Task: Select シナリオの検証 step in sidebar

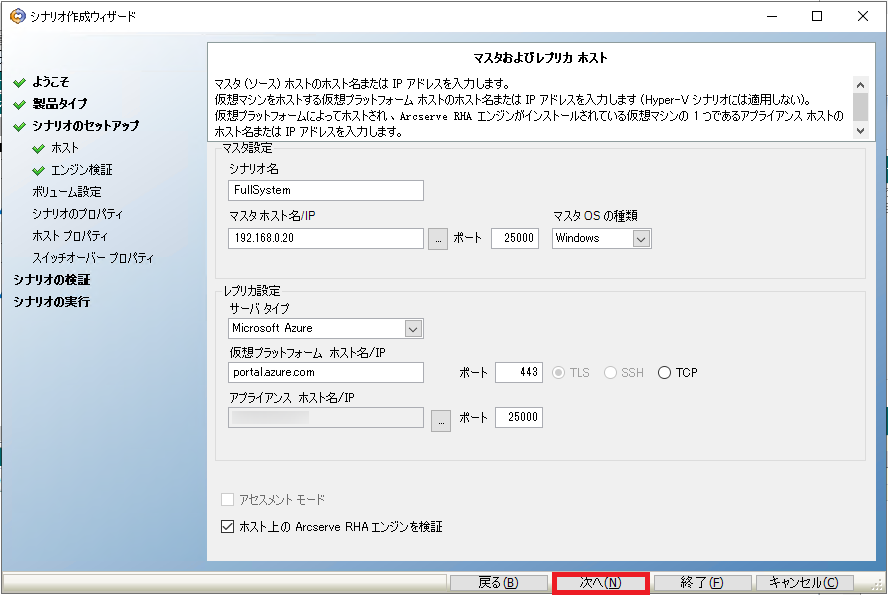Action: tap(52, 280)
